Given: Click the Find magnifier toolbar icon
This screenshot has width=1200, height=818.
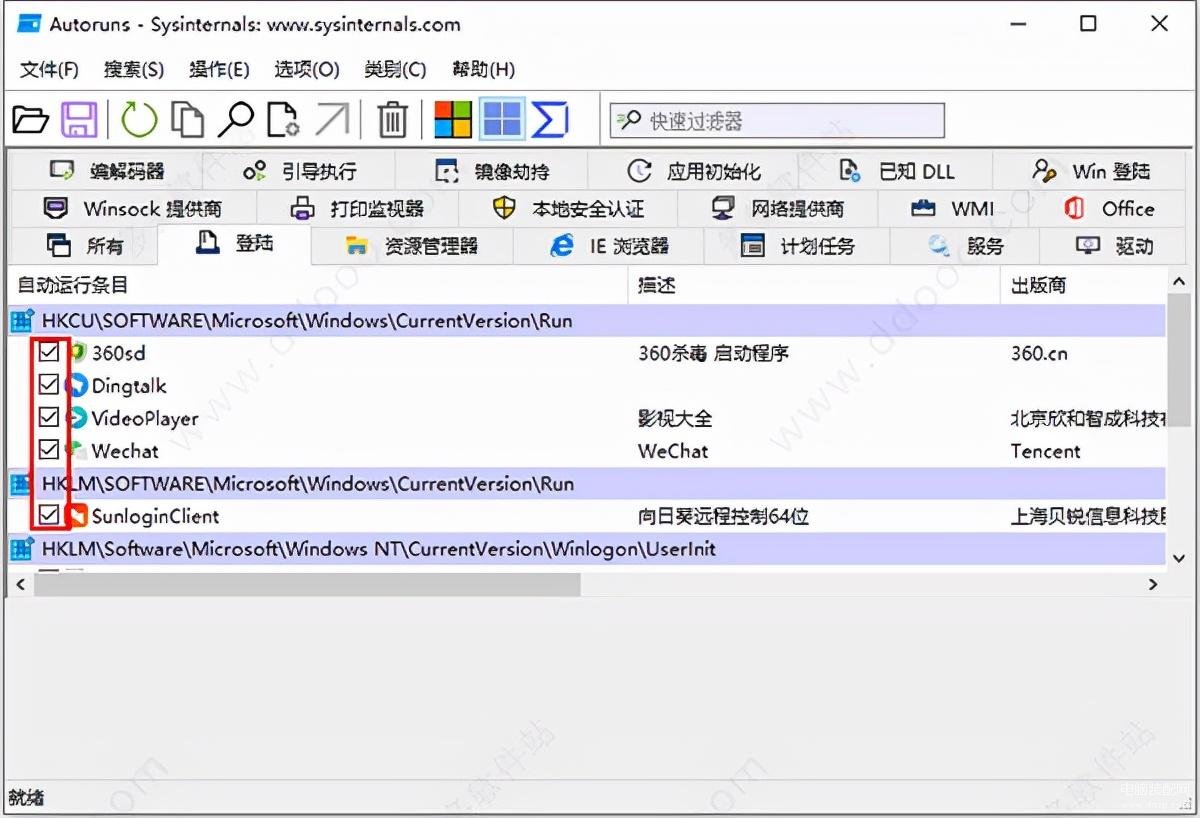Looking at the screenshot, I should coord(236,121).
